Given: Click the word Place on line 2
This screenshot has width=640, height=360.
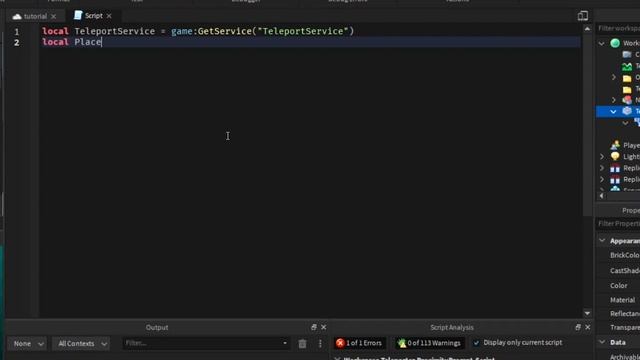Looking at the screenshot, I should [88, 42].
